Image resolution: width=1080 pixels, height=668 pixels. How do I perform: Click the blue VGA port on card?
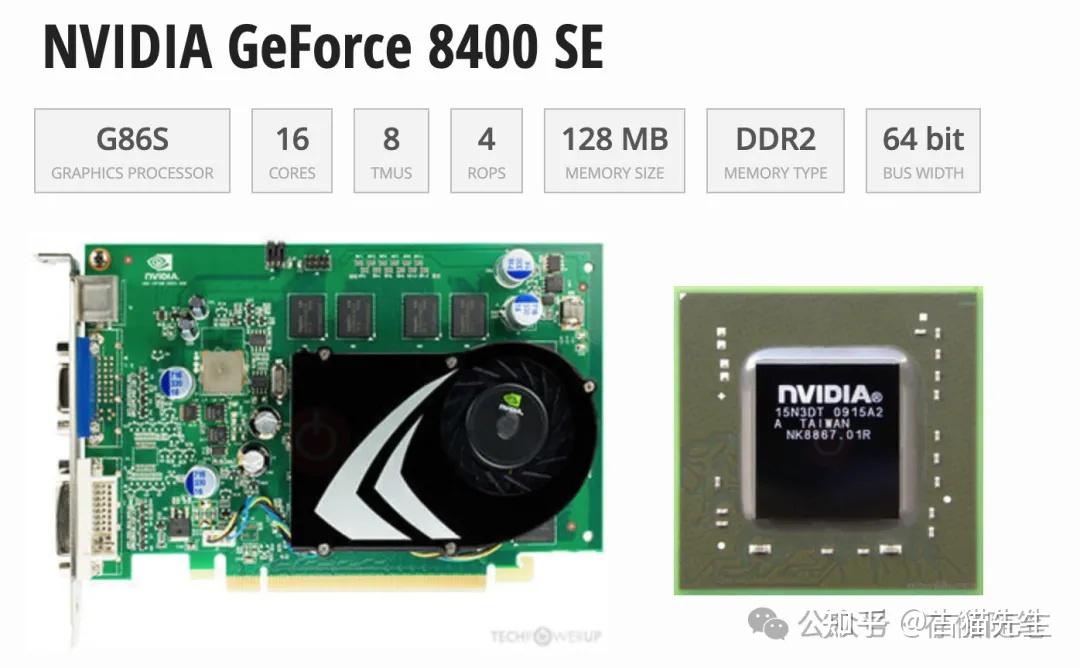[85, 387]
